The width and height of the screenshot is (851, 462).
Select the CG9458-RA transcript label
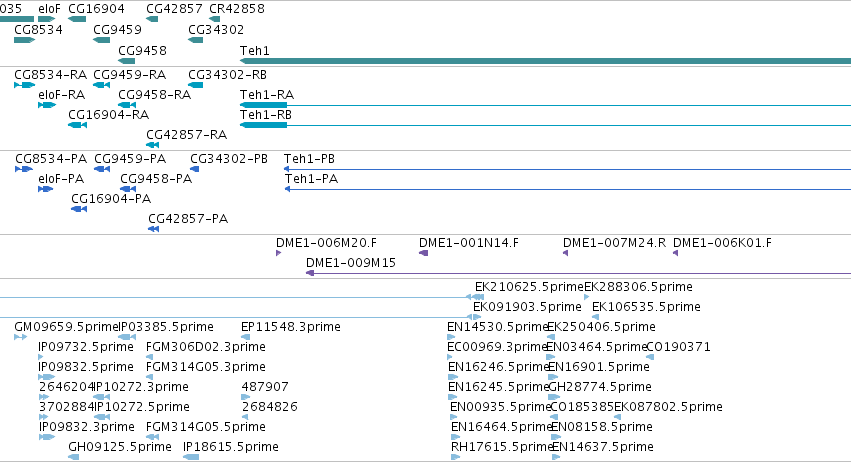click(x=154, y=95)
